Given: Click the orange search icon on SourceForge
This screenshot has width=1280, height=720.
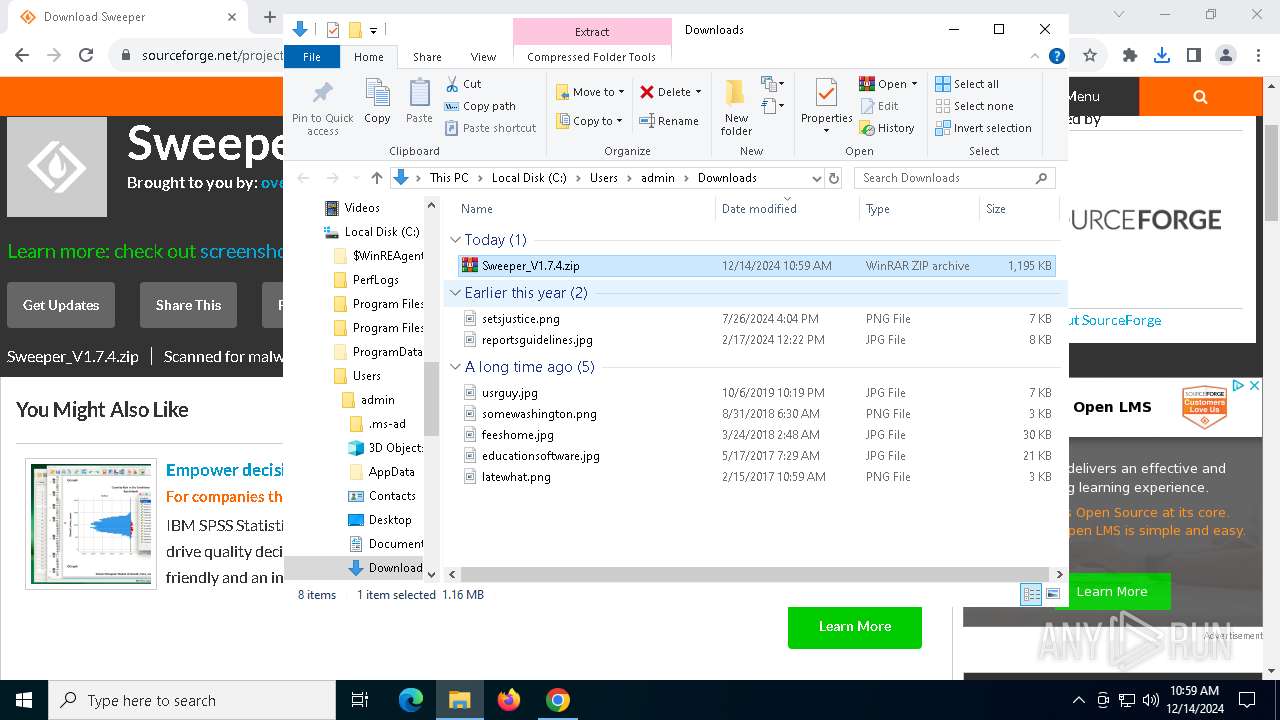Looking at the screenshot, I should click(x=1200, y=97).
